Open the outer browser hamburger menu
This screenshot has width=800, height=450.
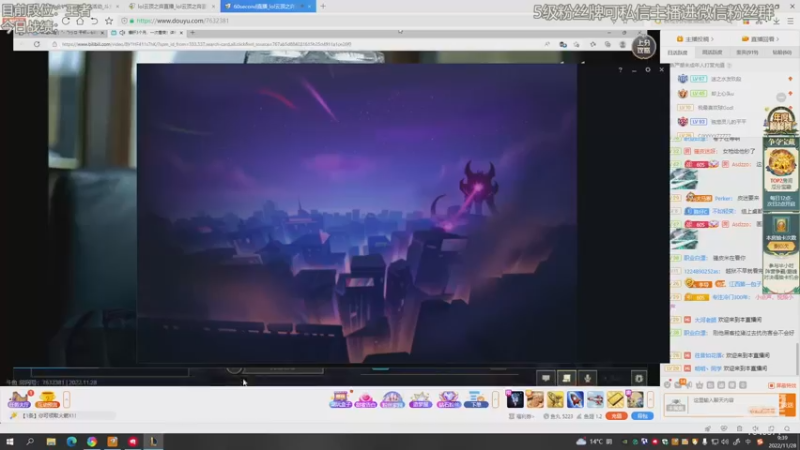point(790,21)
